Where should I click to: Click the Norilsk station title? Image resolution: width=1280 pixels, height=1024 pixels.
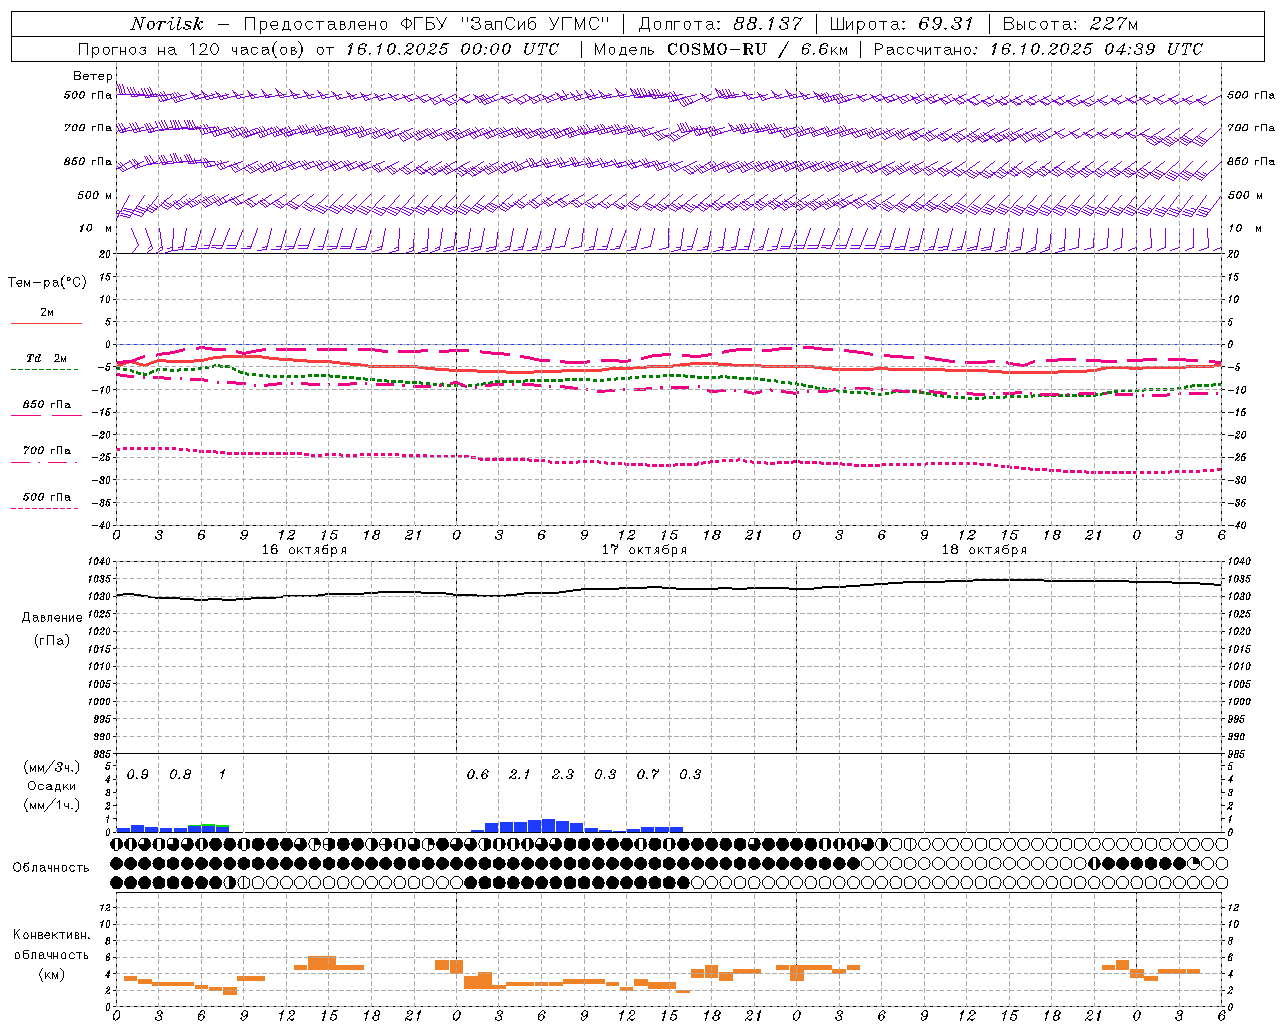coord(167,24)
